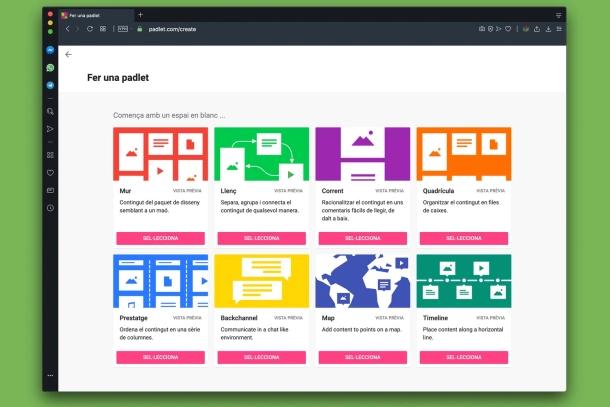Click SEL·LECCIONA under Mur
The width and height of the screenshot is (610, 407).
[x=161, y=238]
